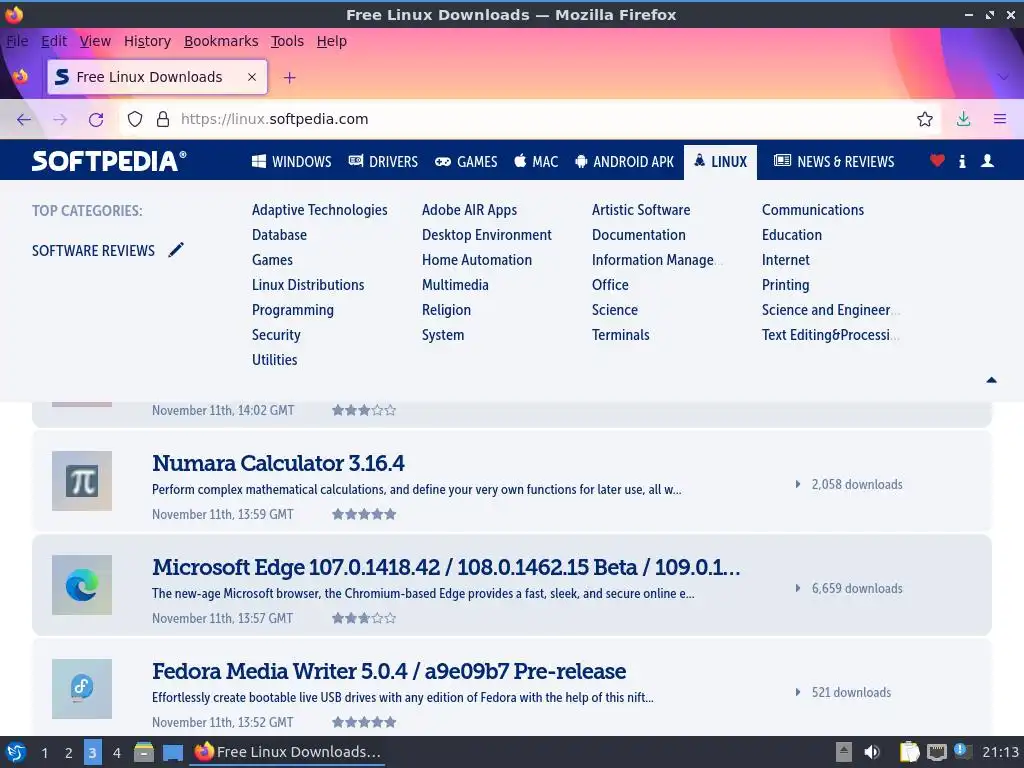Open Fedora Media Writer 5.0.4 title
Viewport: 1024px width, 768px height.
tap(389, 671)
